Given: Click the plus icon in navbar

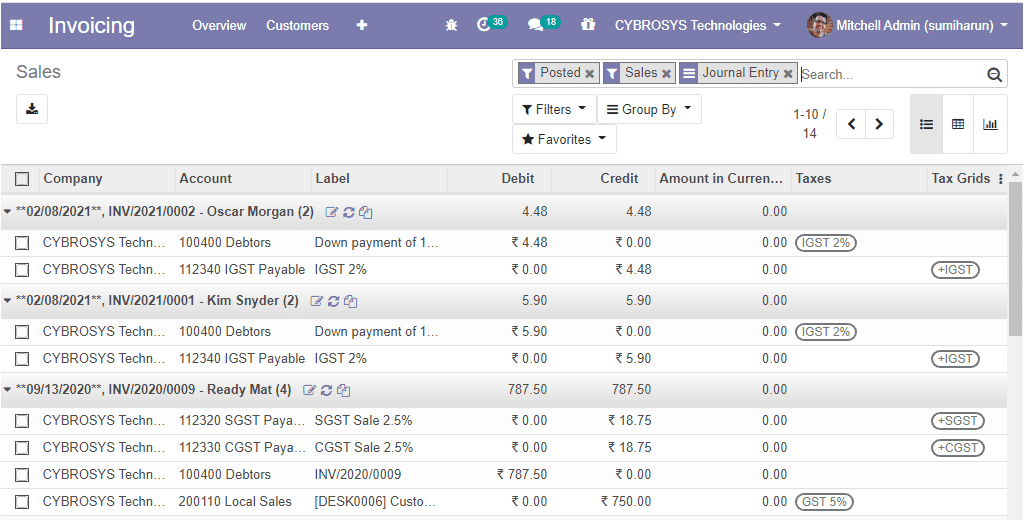Looking at the screenshot, I should pyautogui.click(x=362, y=25).
